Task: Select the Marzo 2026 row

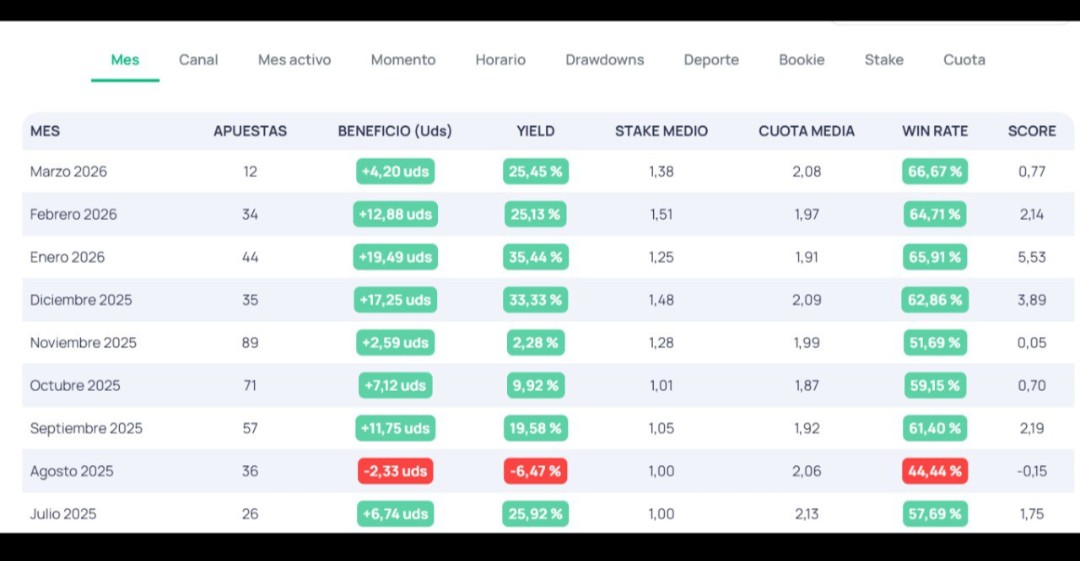Action: [x=548, y=172]
